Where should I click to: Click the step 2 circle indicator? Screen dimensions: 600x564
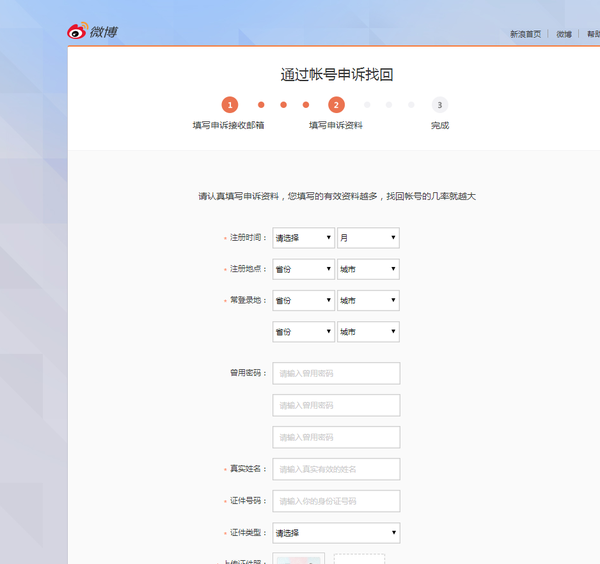click(336, 105)
